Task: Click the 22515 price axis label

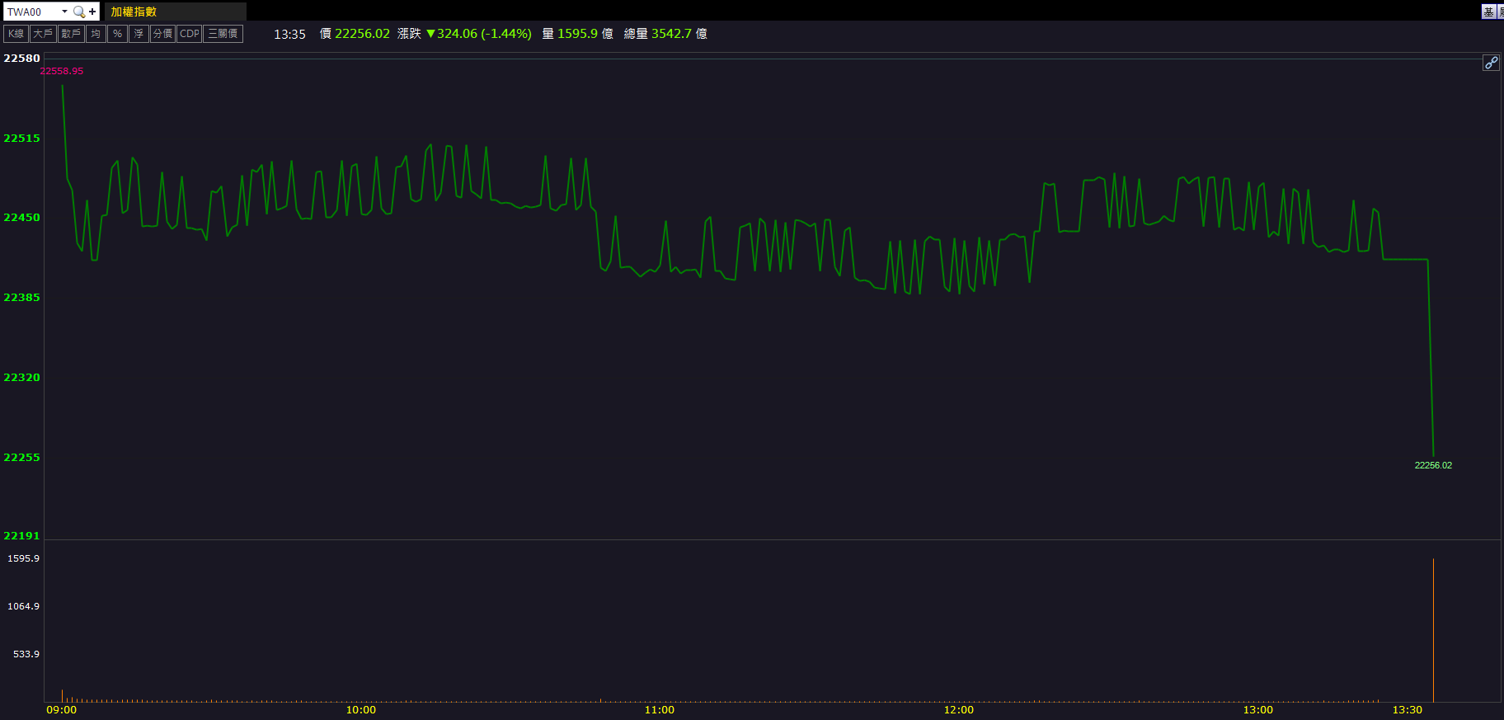Action: 22,138
